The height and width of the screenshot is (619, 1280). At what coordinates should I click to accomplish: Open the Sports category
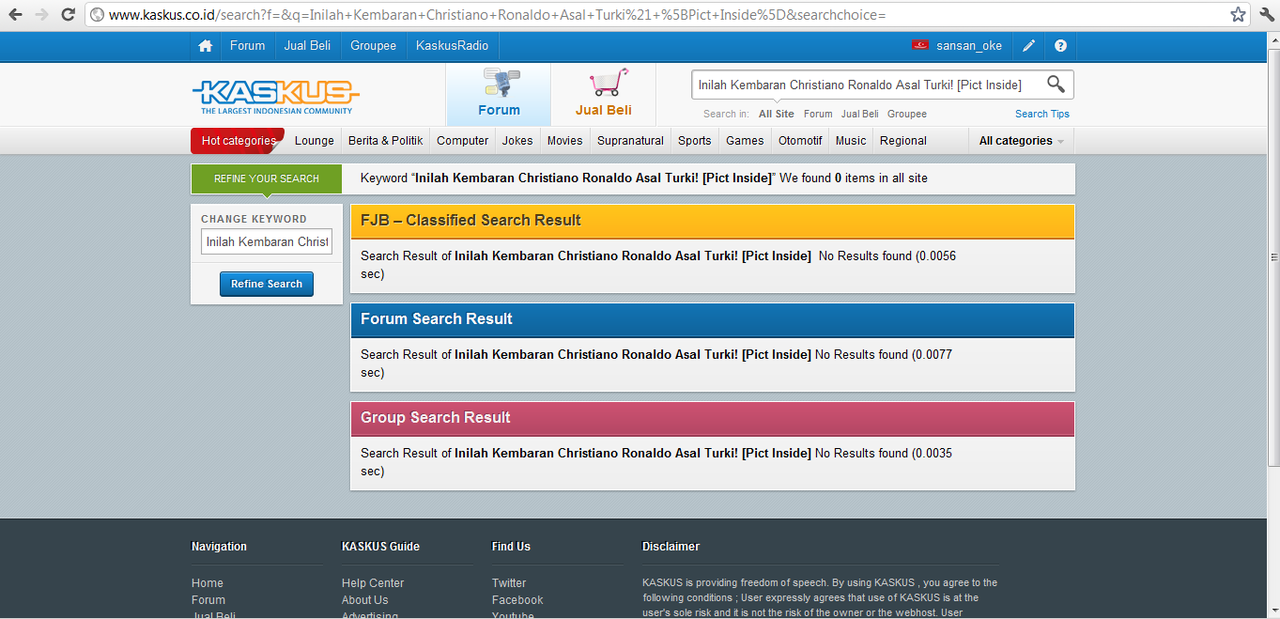(x=694, y=141)
